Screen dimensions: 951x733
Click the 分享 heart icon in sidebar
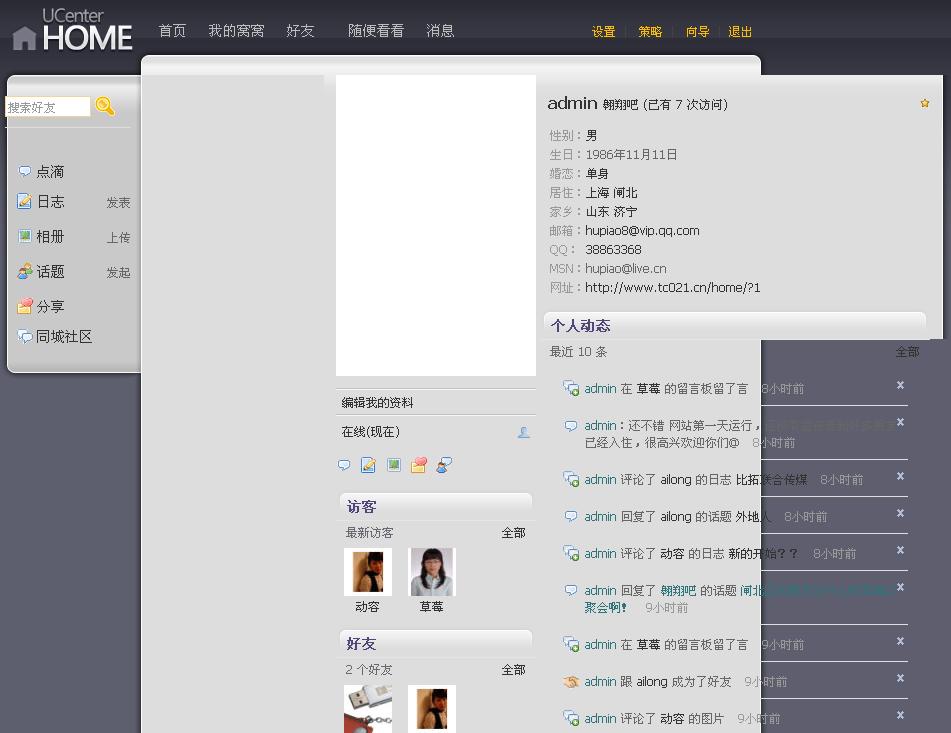click(24, 306)
